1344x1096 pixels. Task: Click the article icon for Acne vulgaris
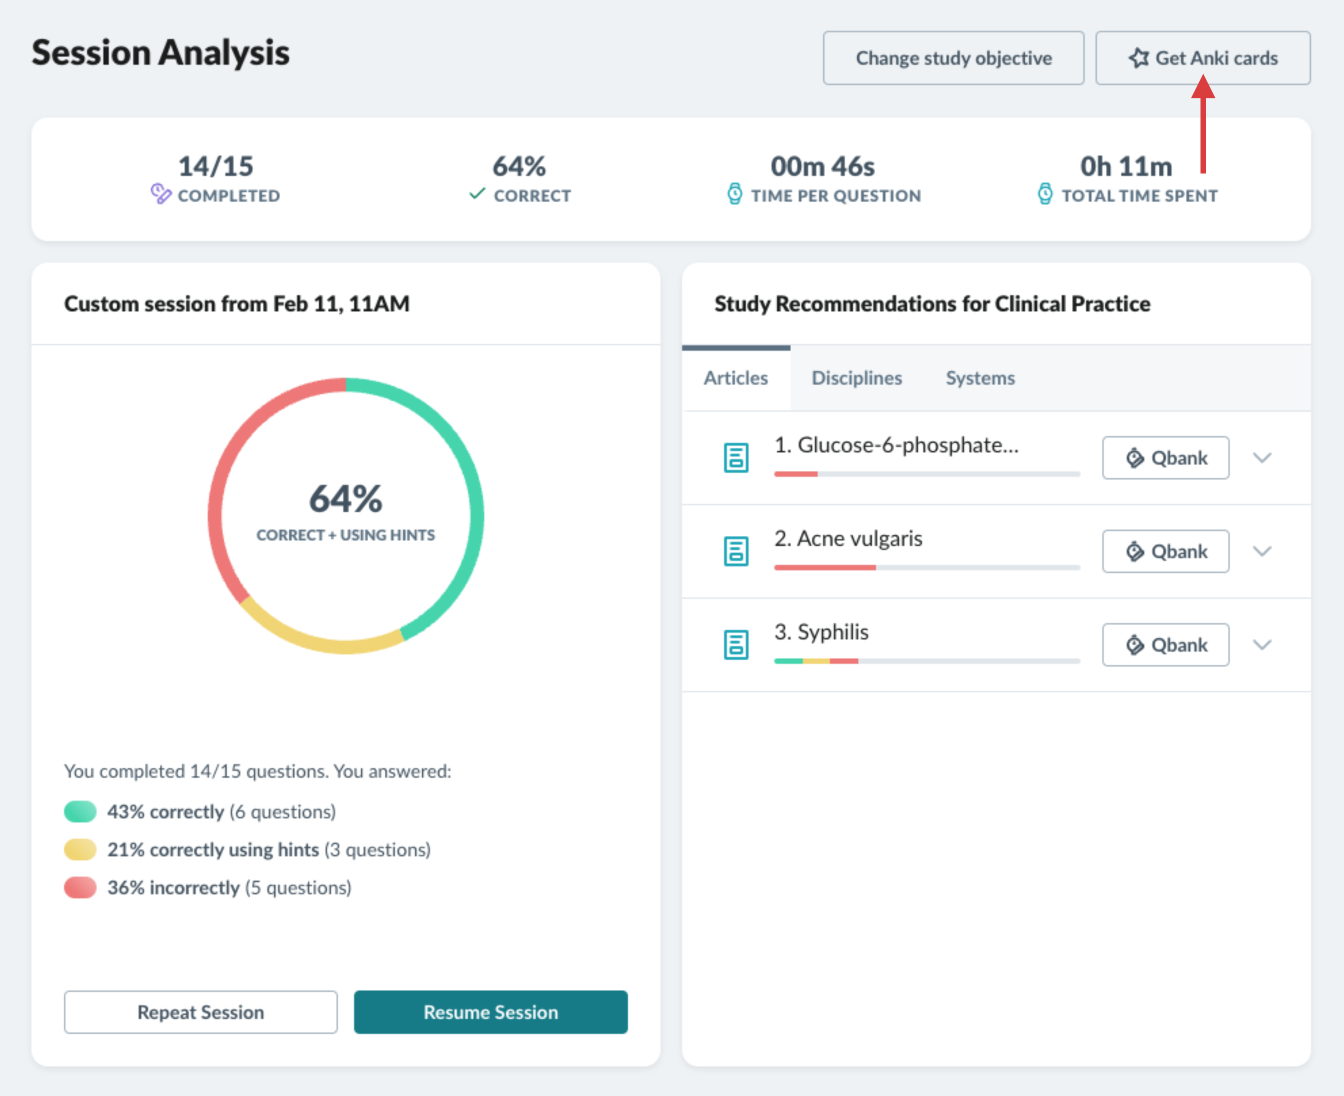736,551
